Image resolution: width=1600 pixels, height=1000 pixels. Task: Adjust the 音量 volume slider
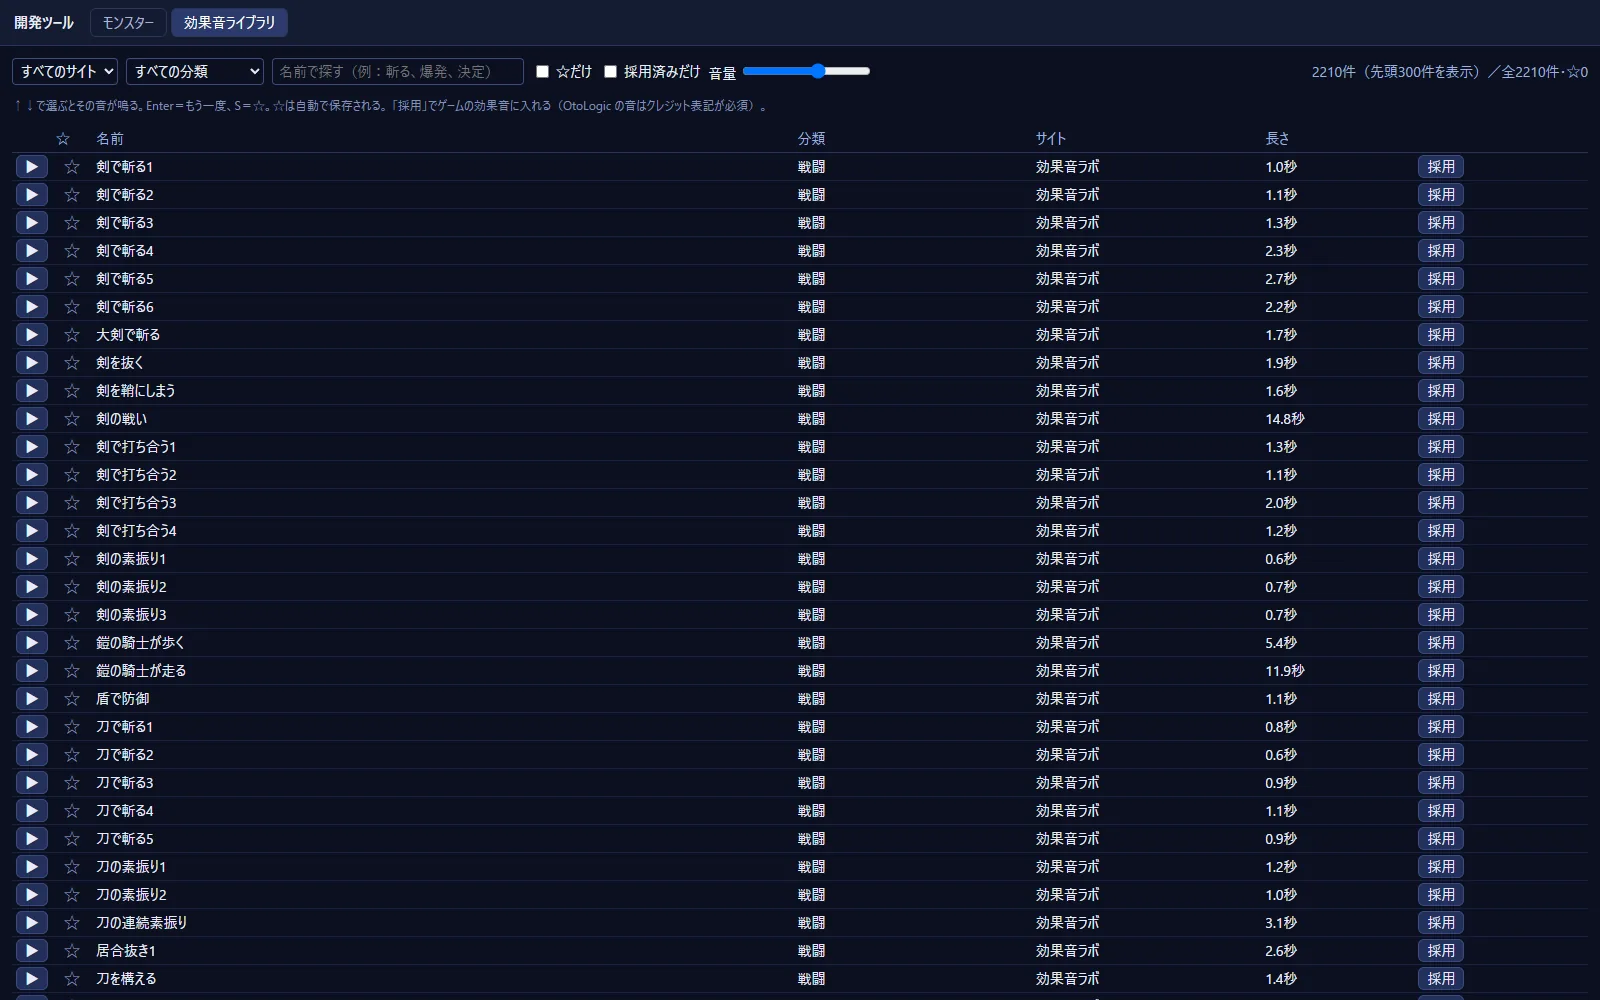point(807,71)
